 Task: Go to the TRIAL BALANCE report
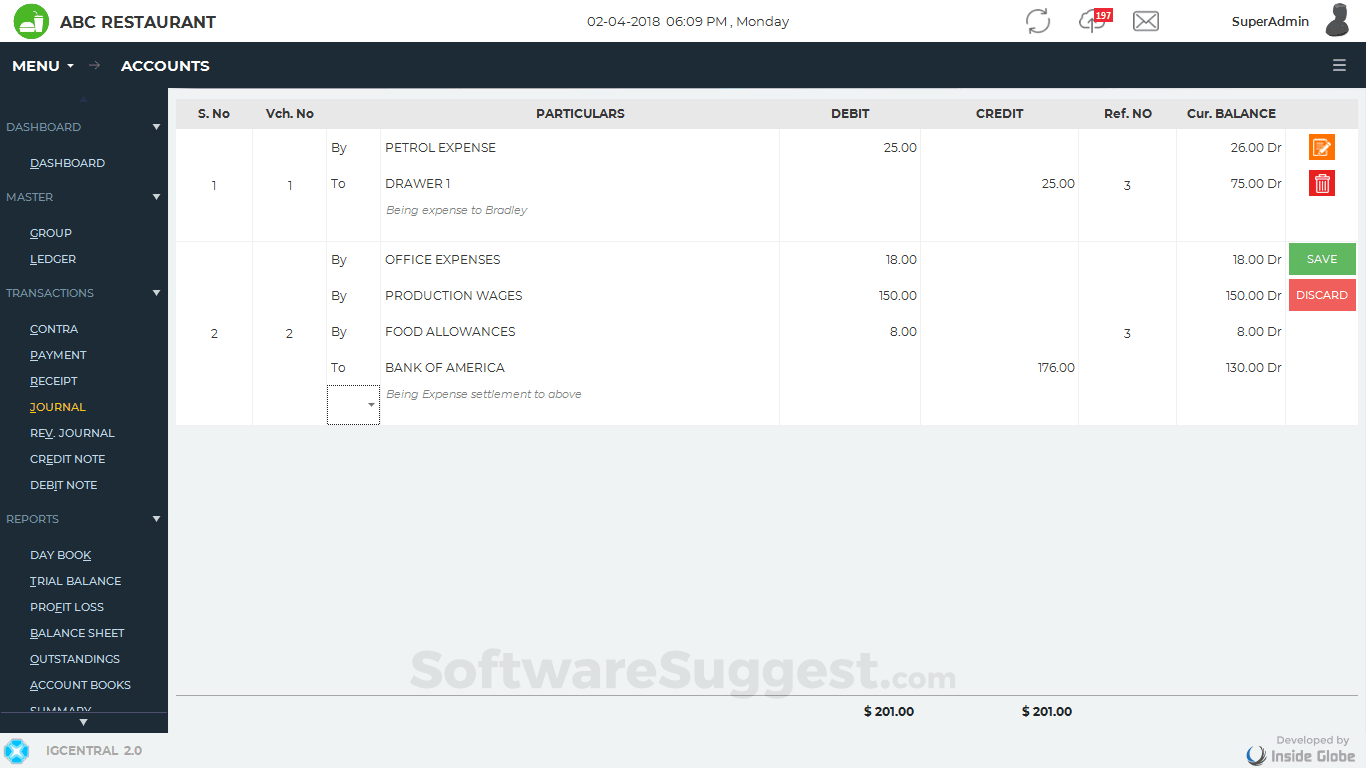point(75,580)
